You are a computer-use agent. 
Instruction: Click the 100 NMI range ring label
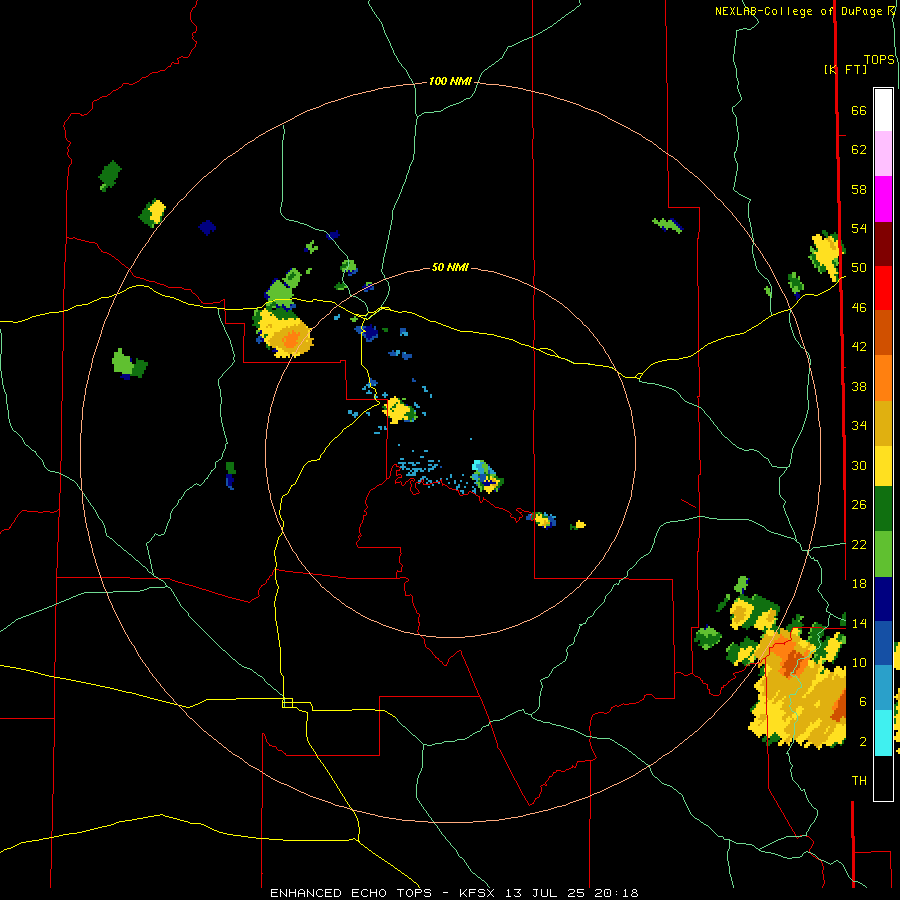click(x=450, y=82)
